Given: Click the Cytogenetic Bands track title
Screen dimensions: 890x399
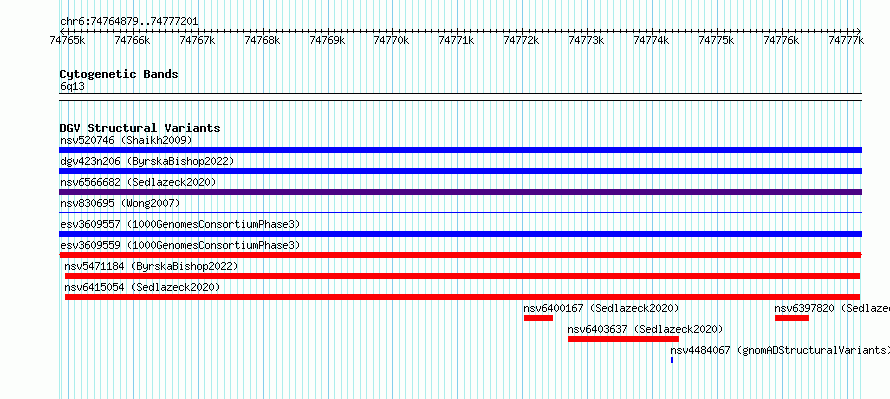Looking at the screenshot, I should (x=119, y=74).
